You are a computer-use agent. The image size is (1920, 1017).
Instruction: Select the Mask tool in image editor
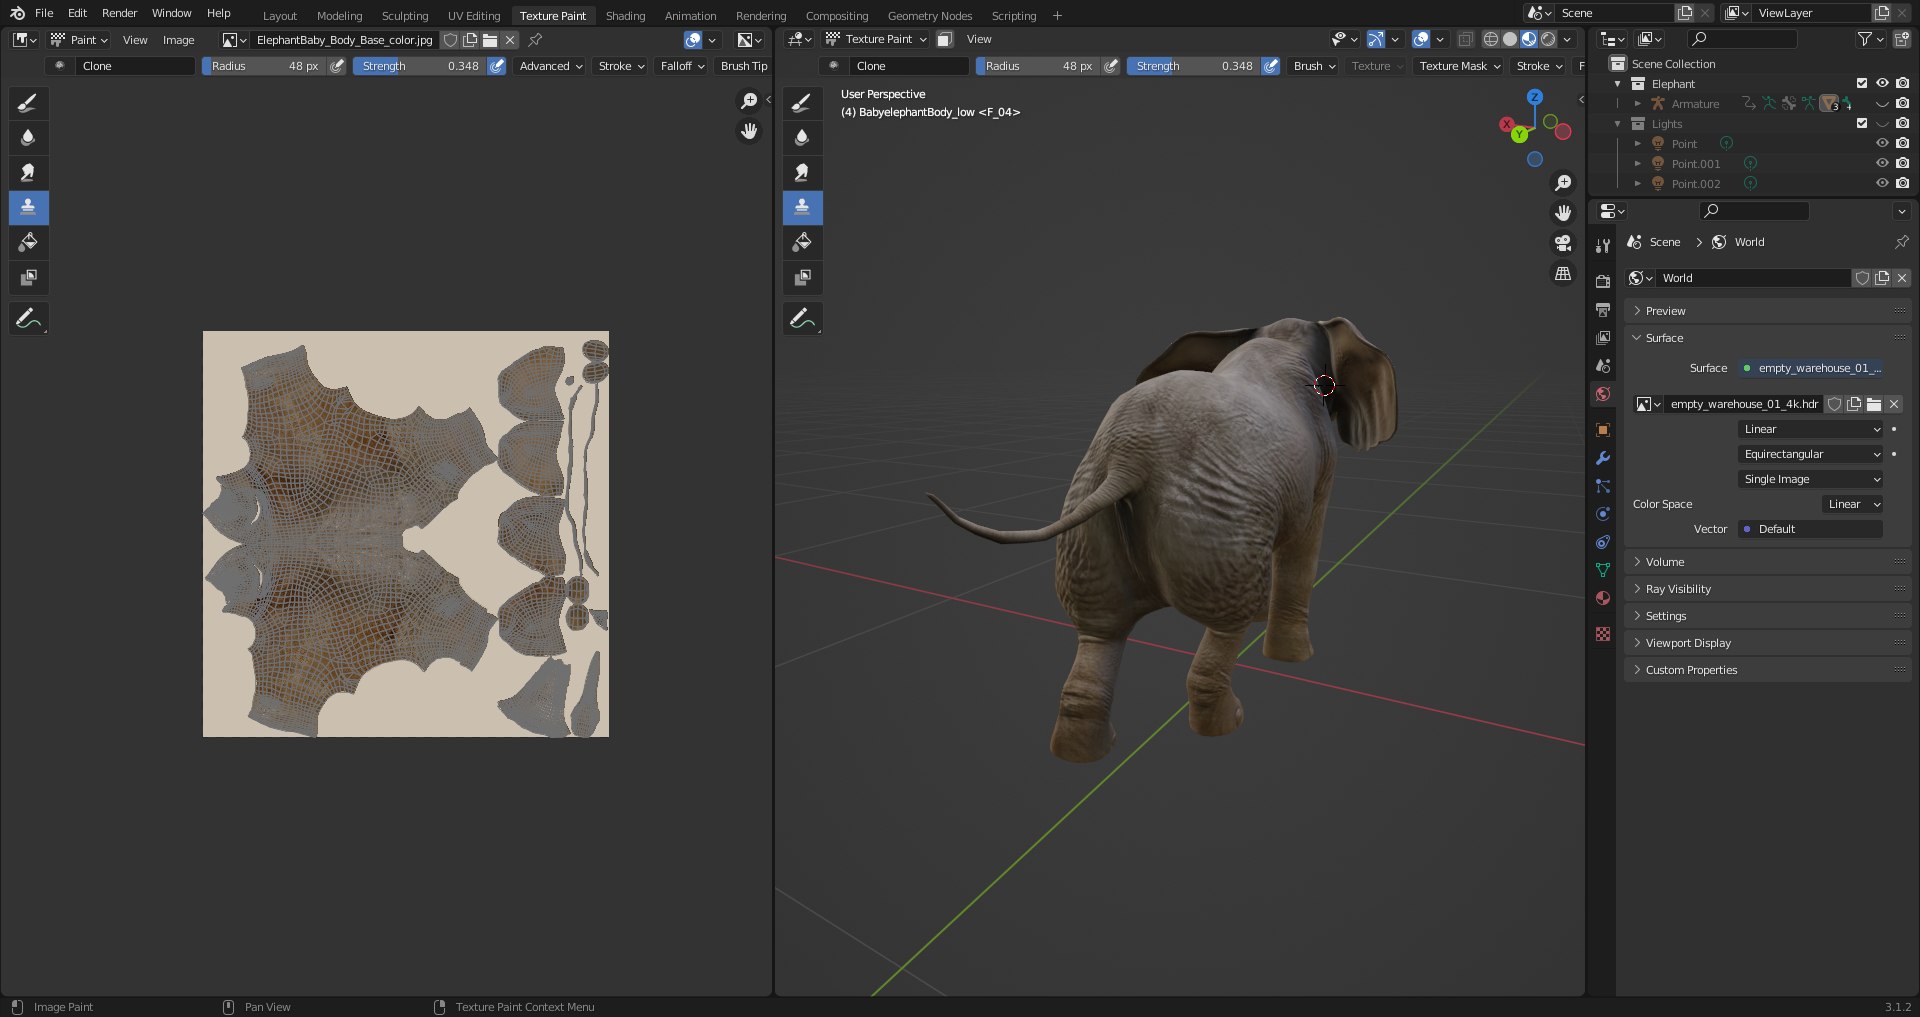click(28, 278)
